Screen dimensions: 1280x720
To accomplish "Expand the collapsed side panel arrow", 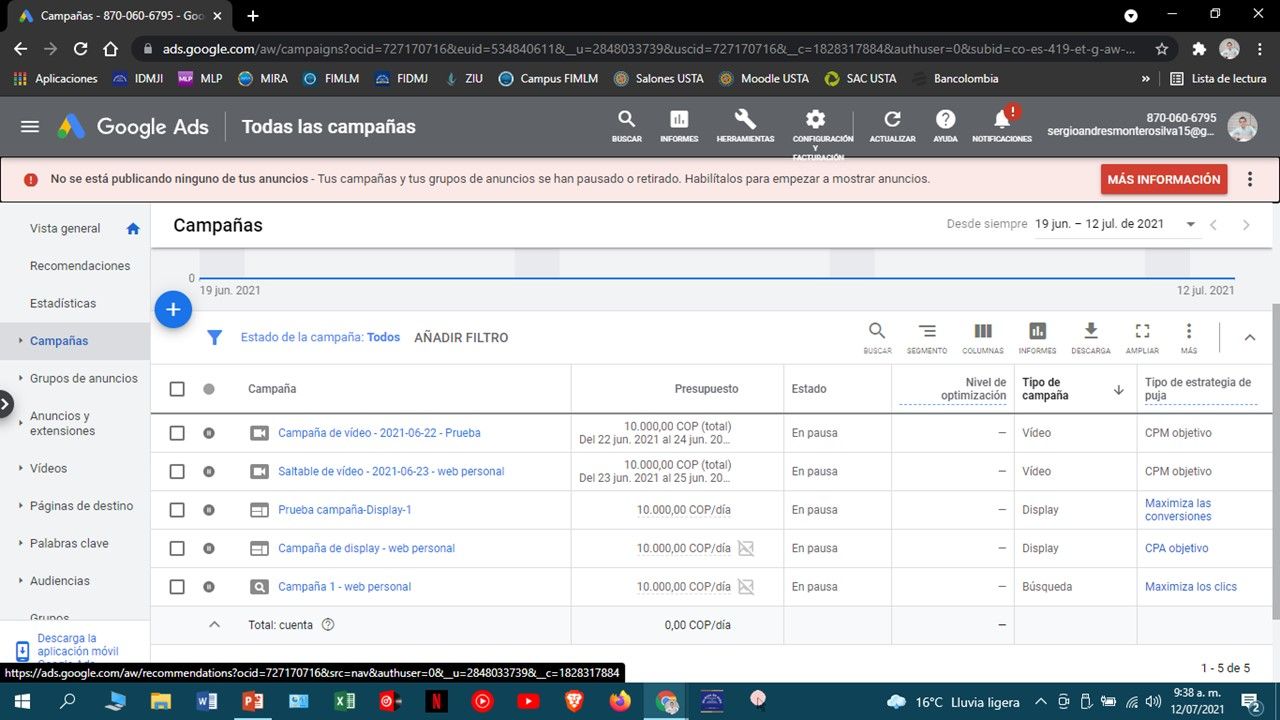I will click(x=5, y=404).
